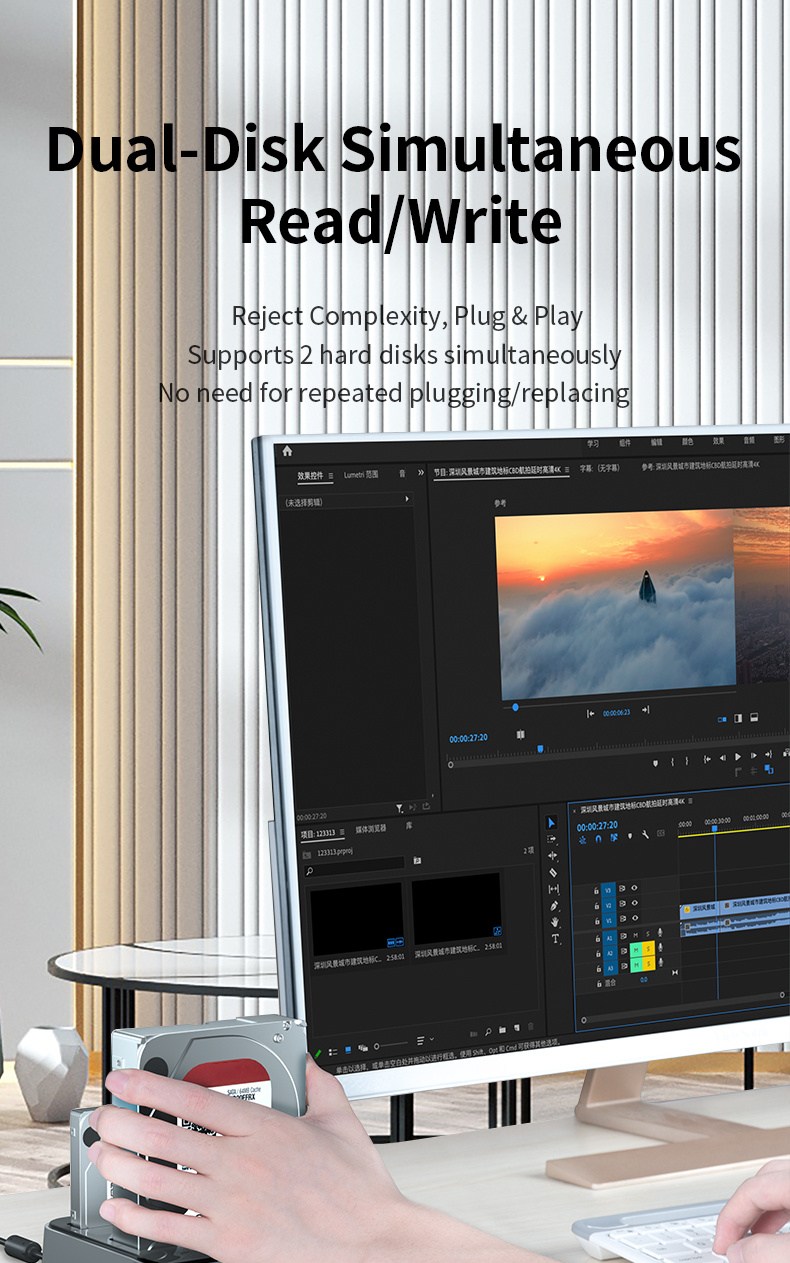Add marker from timeline header icon
This screenshot has width=790, height=1263.
(x=629, y=837)
